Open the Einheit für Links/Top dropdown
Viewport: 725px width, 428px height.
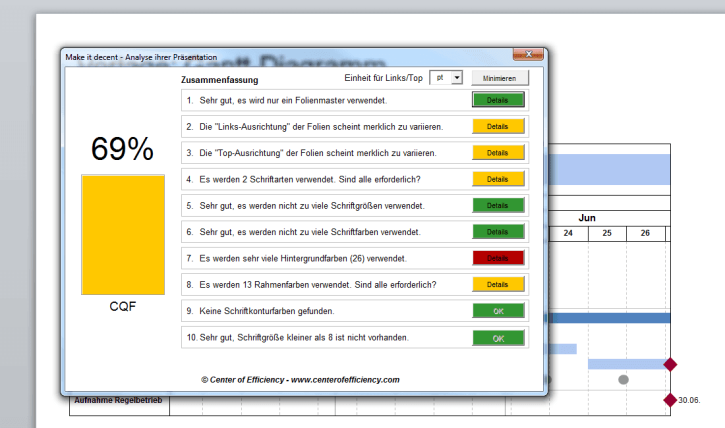tap(457, 78)
